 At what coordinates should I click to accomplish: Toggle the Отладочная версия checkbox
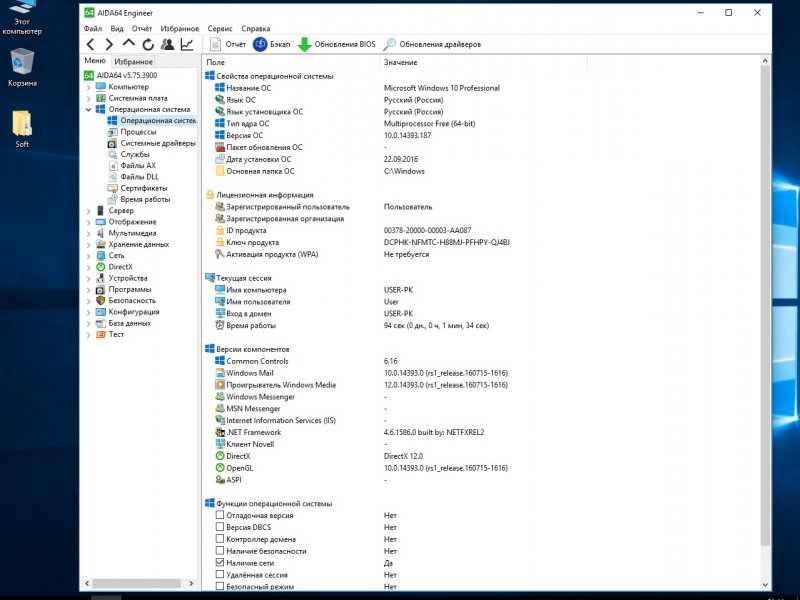tap(220, 515)
